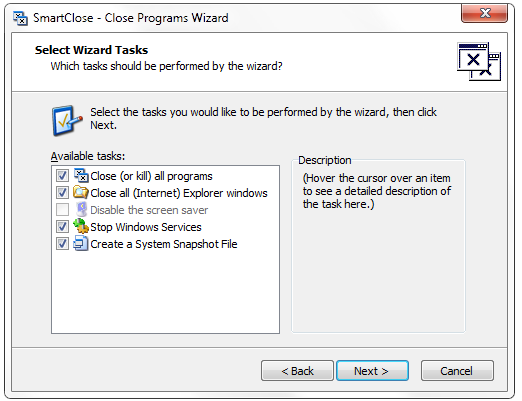Close the SmartClose wizard window
Screen dimensions: 522x401
click(485, 13)
